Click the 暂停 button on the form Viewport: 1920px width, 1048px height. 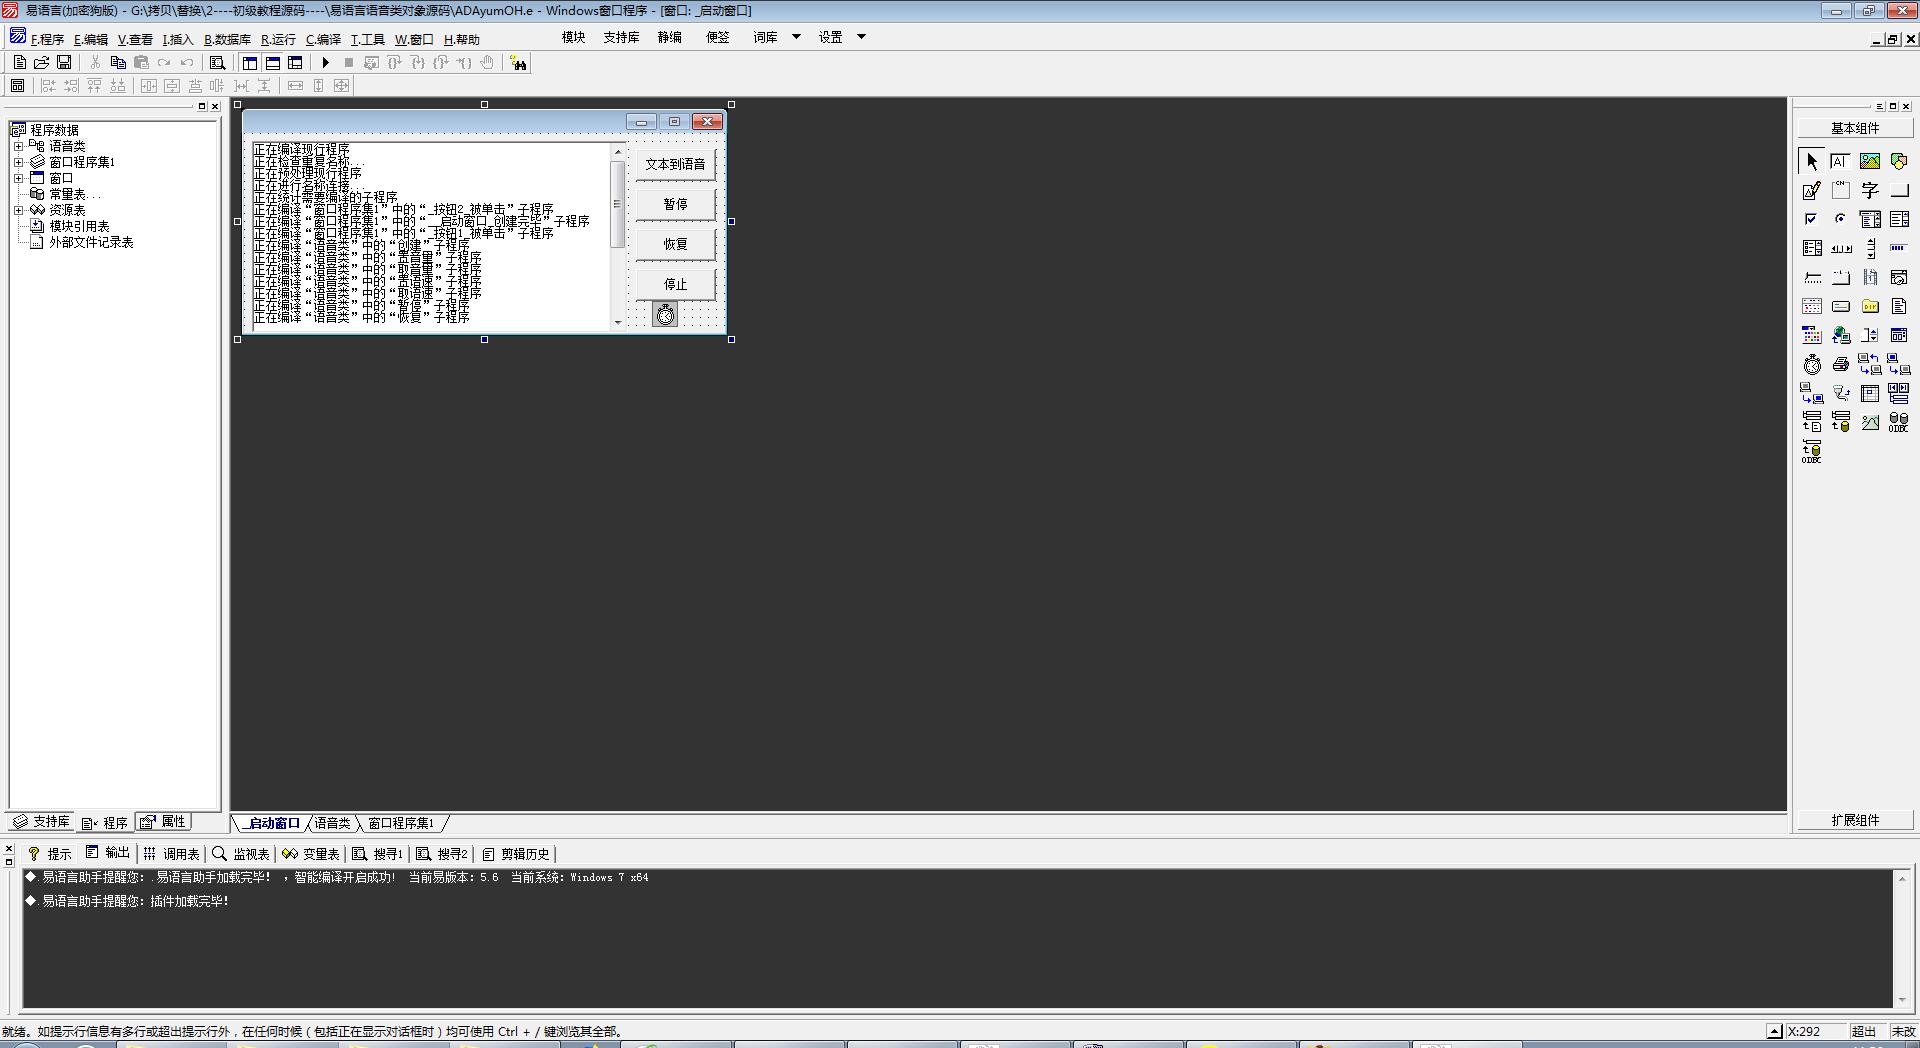[x=675, y=204]
